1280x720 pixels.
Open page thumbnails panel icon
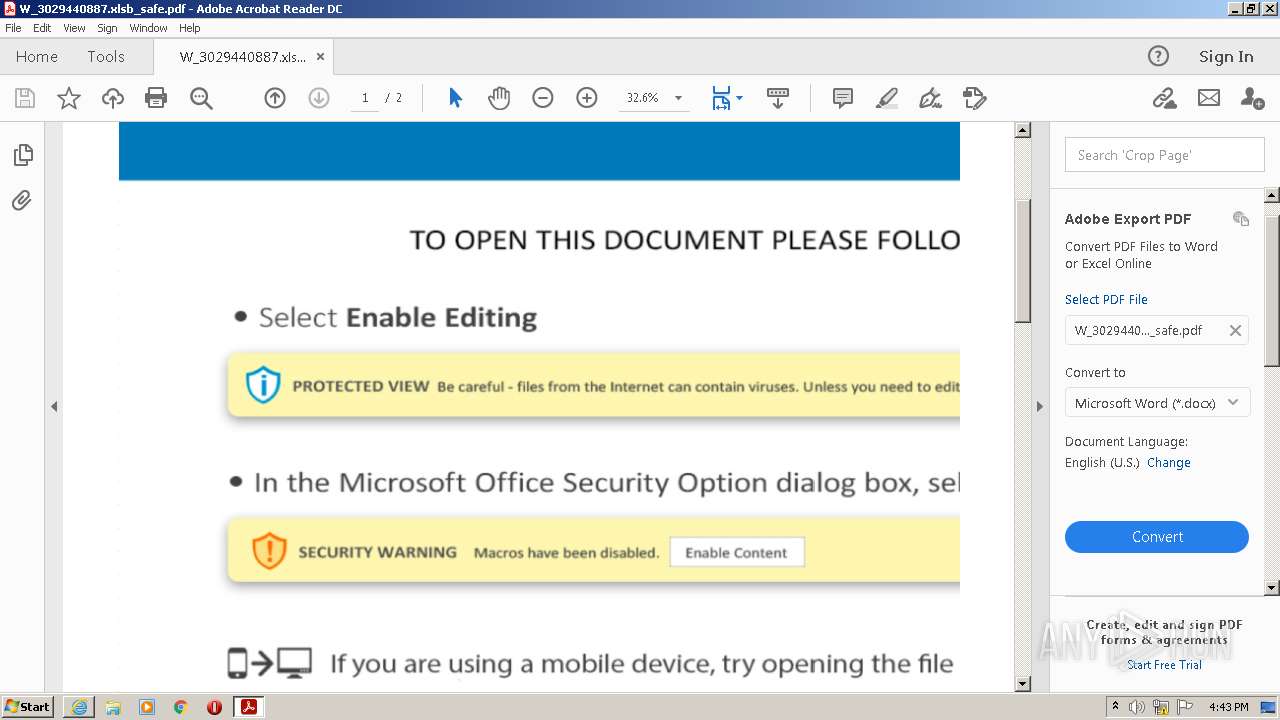click(23, 155)
